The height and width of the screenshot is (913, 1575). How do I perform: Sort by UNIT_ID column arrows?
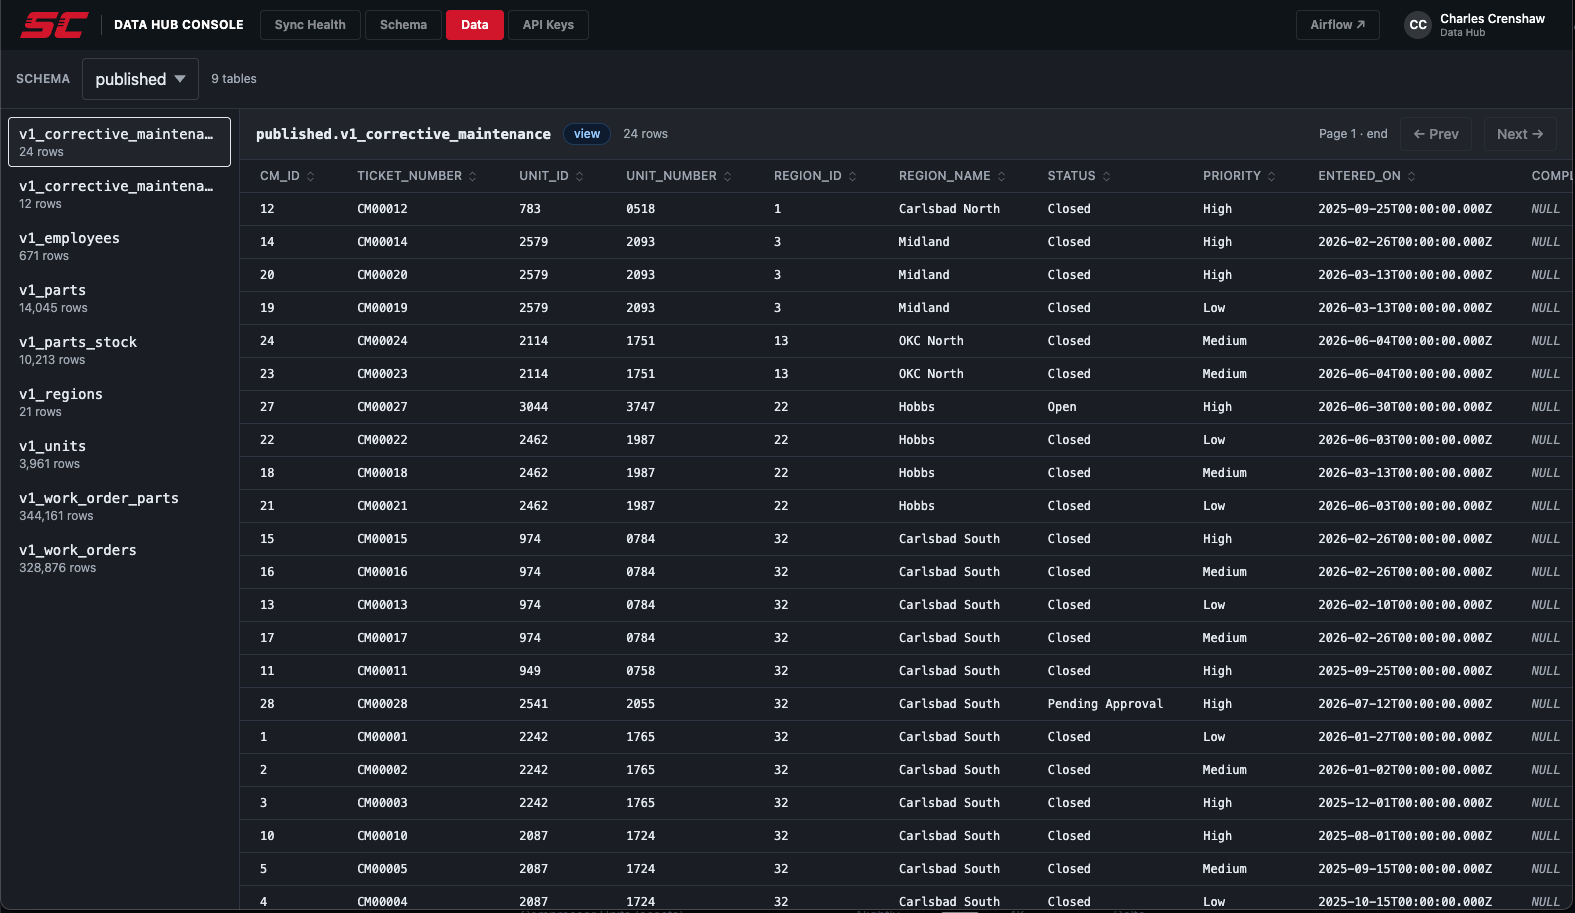[580, 176]
